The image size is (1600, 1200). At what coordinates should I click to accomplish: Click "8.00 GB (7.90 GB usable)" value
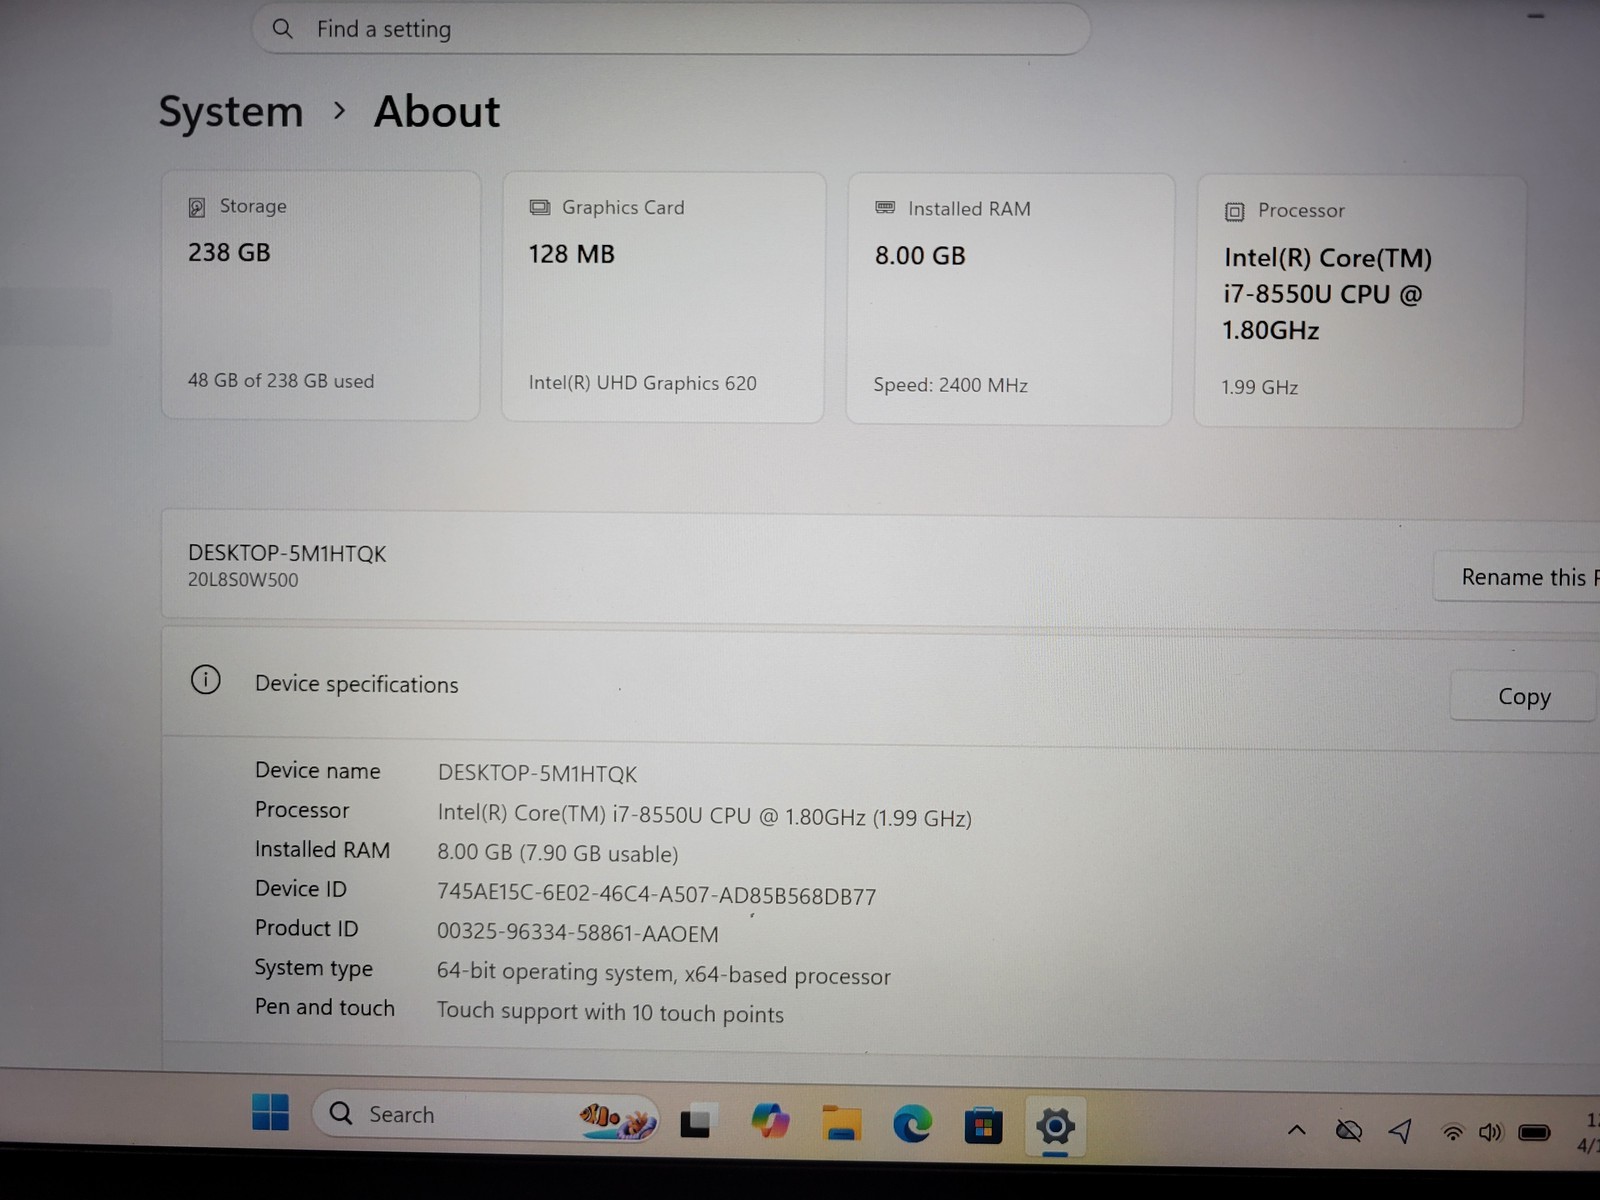pos(557,854)
